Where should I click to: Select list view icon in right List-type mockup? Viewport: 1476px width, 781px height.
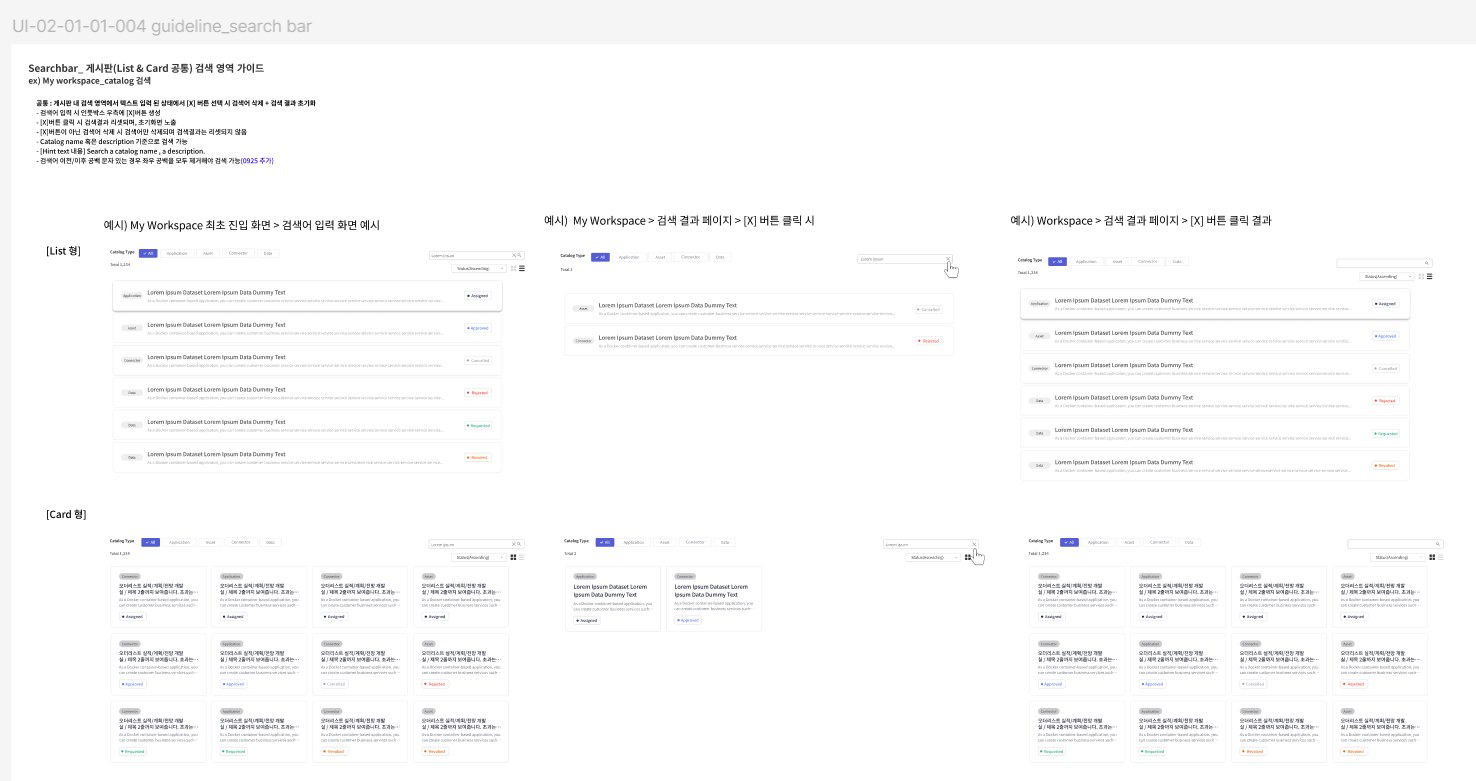tap(1430, 276)
